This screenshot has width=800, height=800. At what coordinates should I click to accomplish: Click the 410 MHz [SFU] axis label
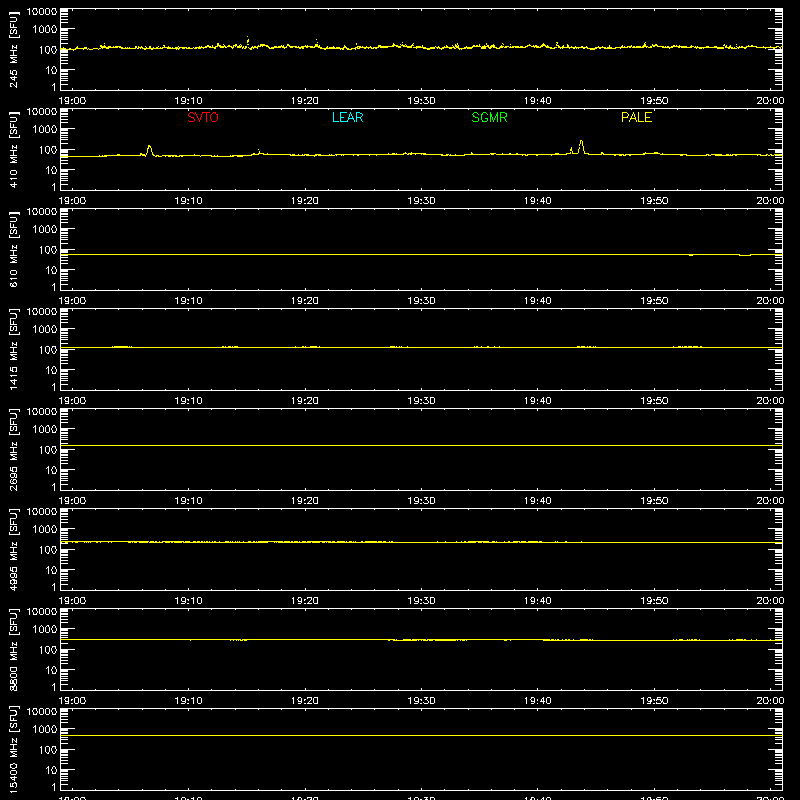tap(14, 150)
